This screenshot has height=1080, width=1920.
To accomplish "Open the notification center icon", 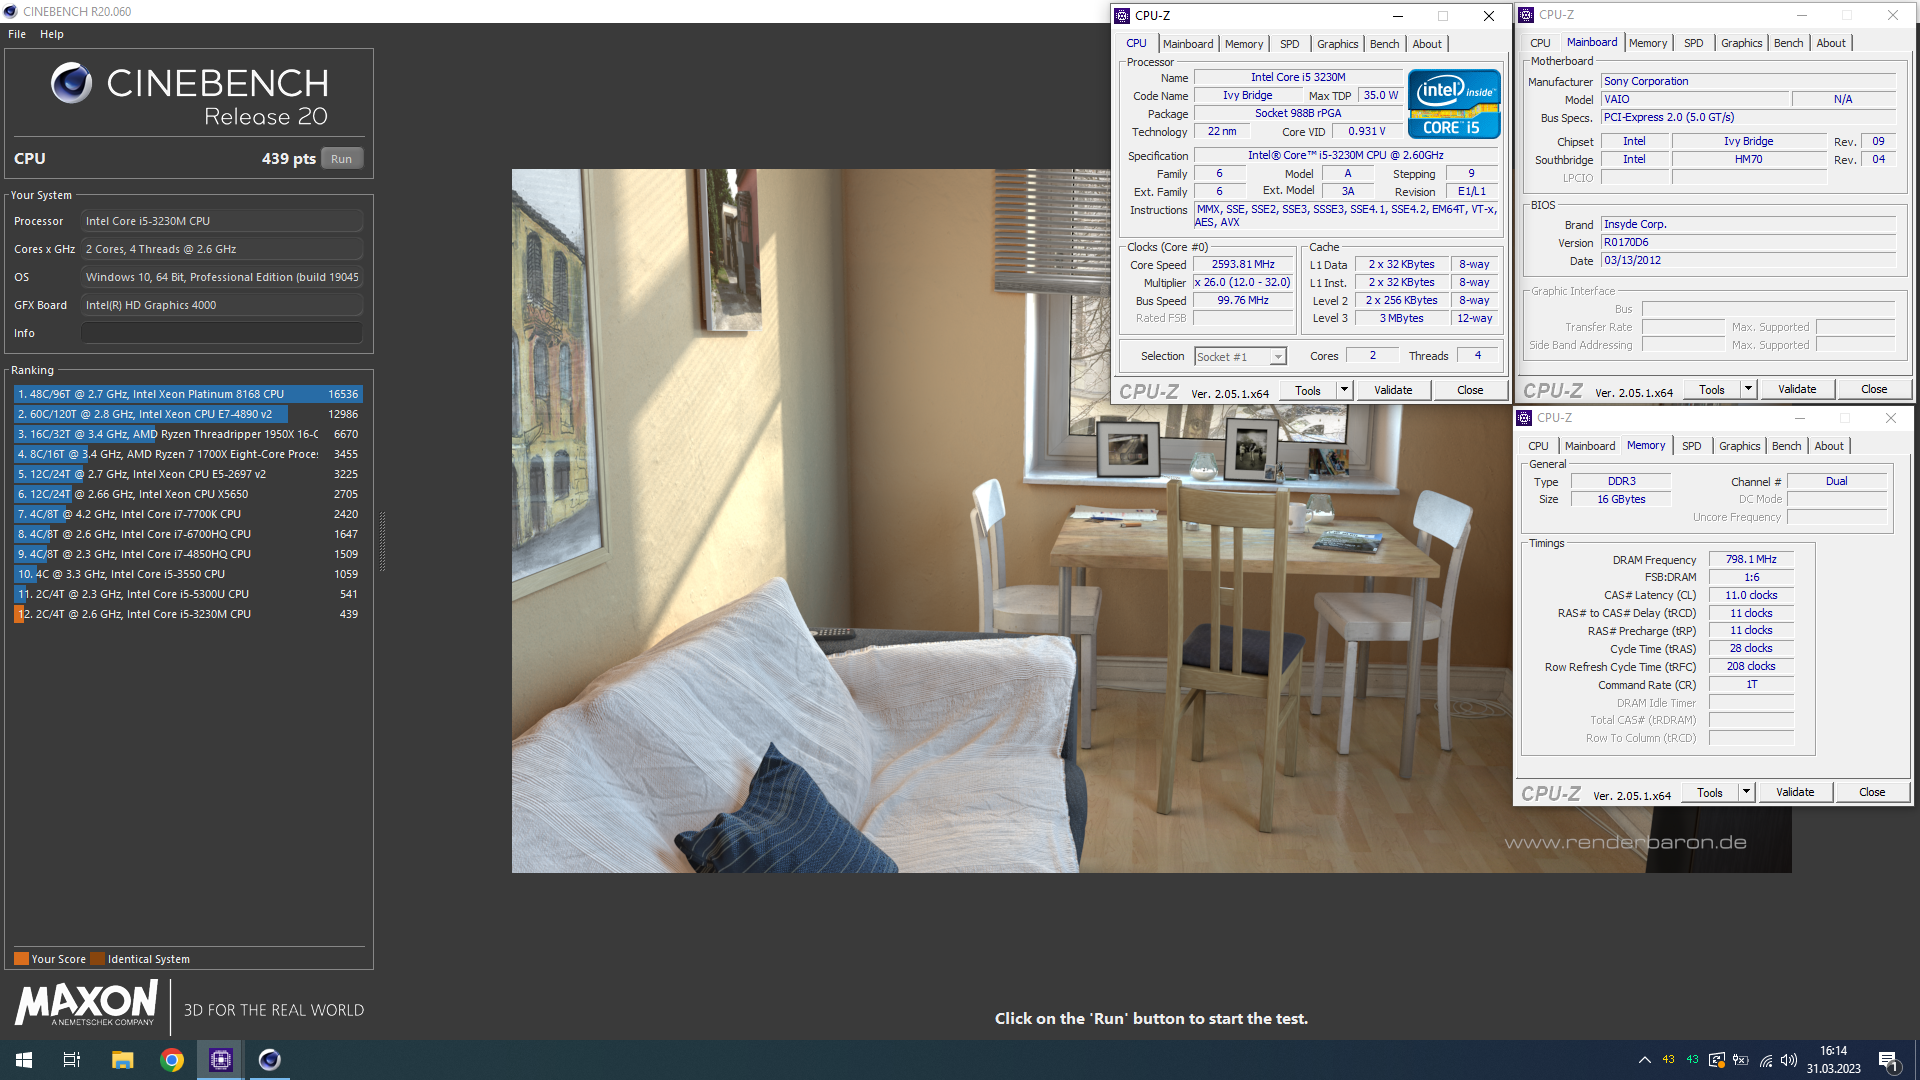I will pos(1889,1061).
